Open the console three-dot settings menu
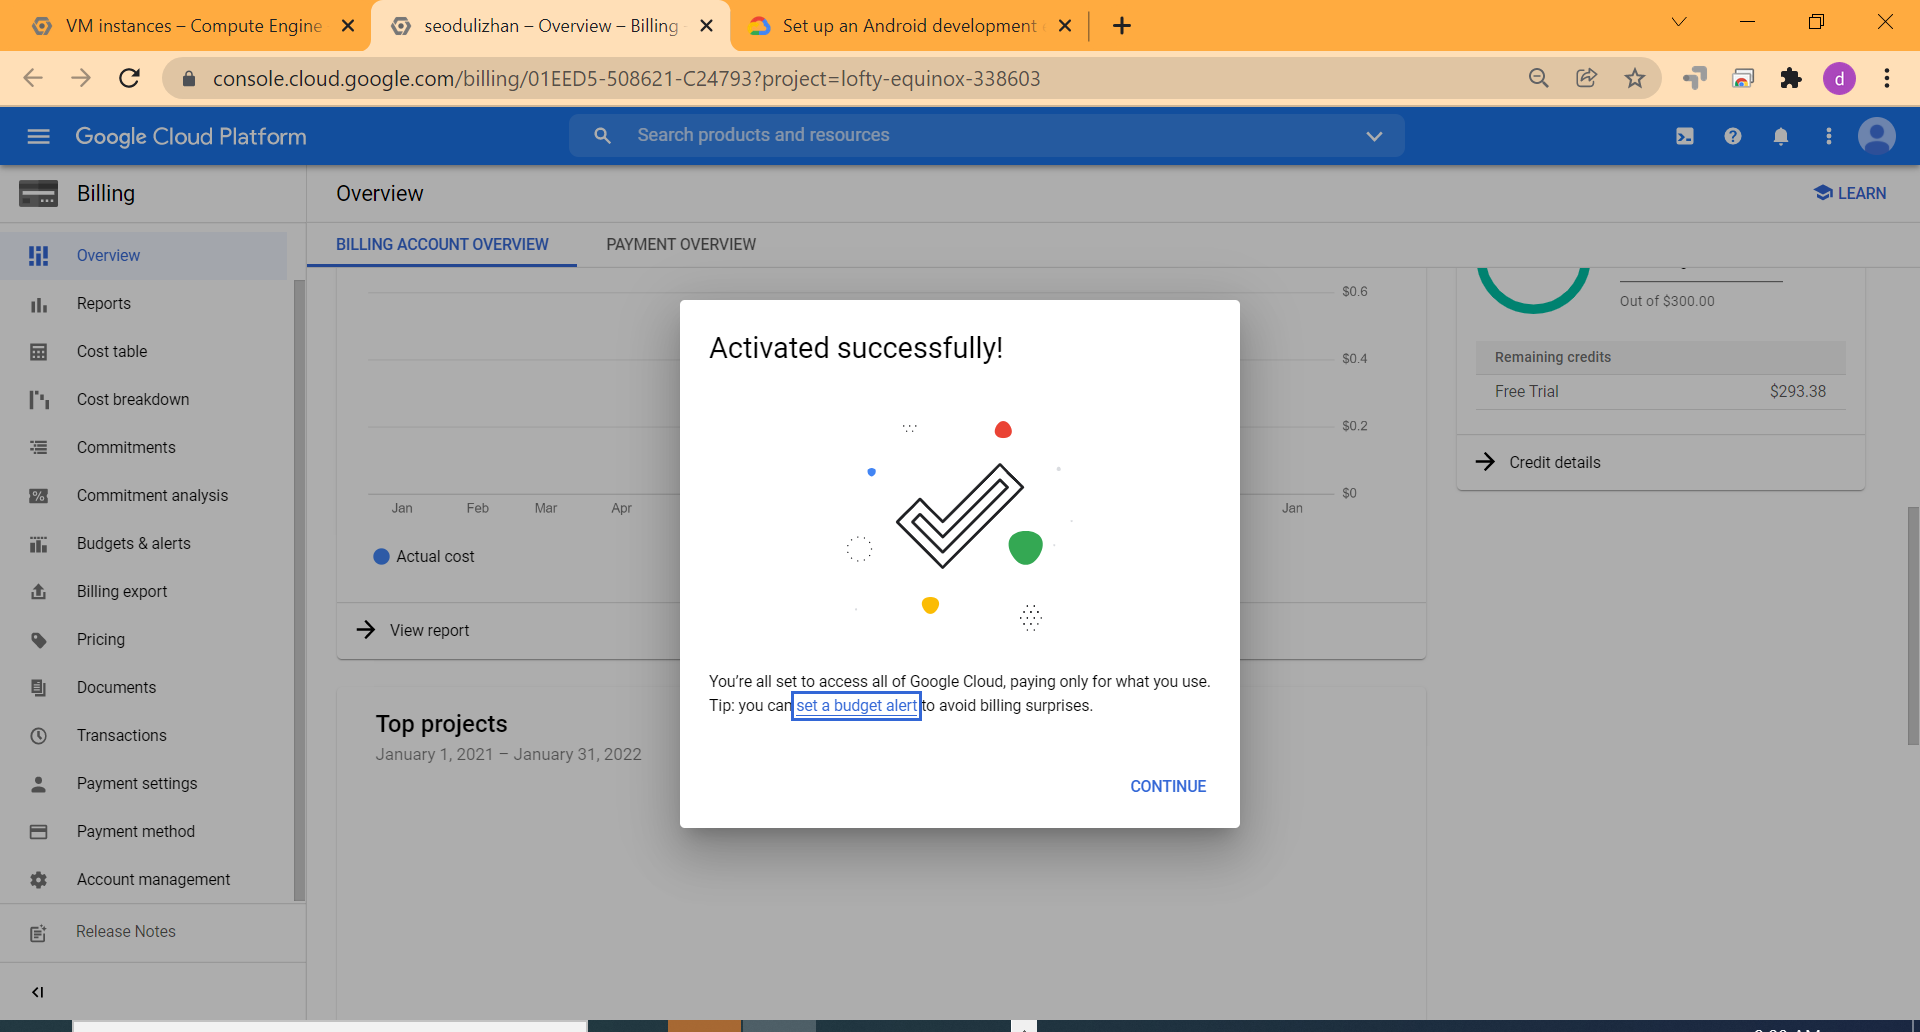This screenshot has width=1920, height=1032. coord(1829,136)
